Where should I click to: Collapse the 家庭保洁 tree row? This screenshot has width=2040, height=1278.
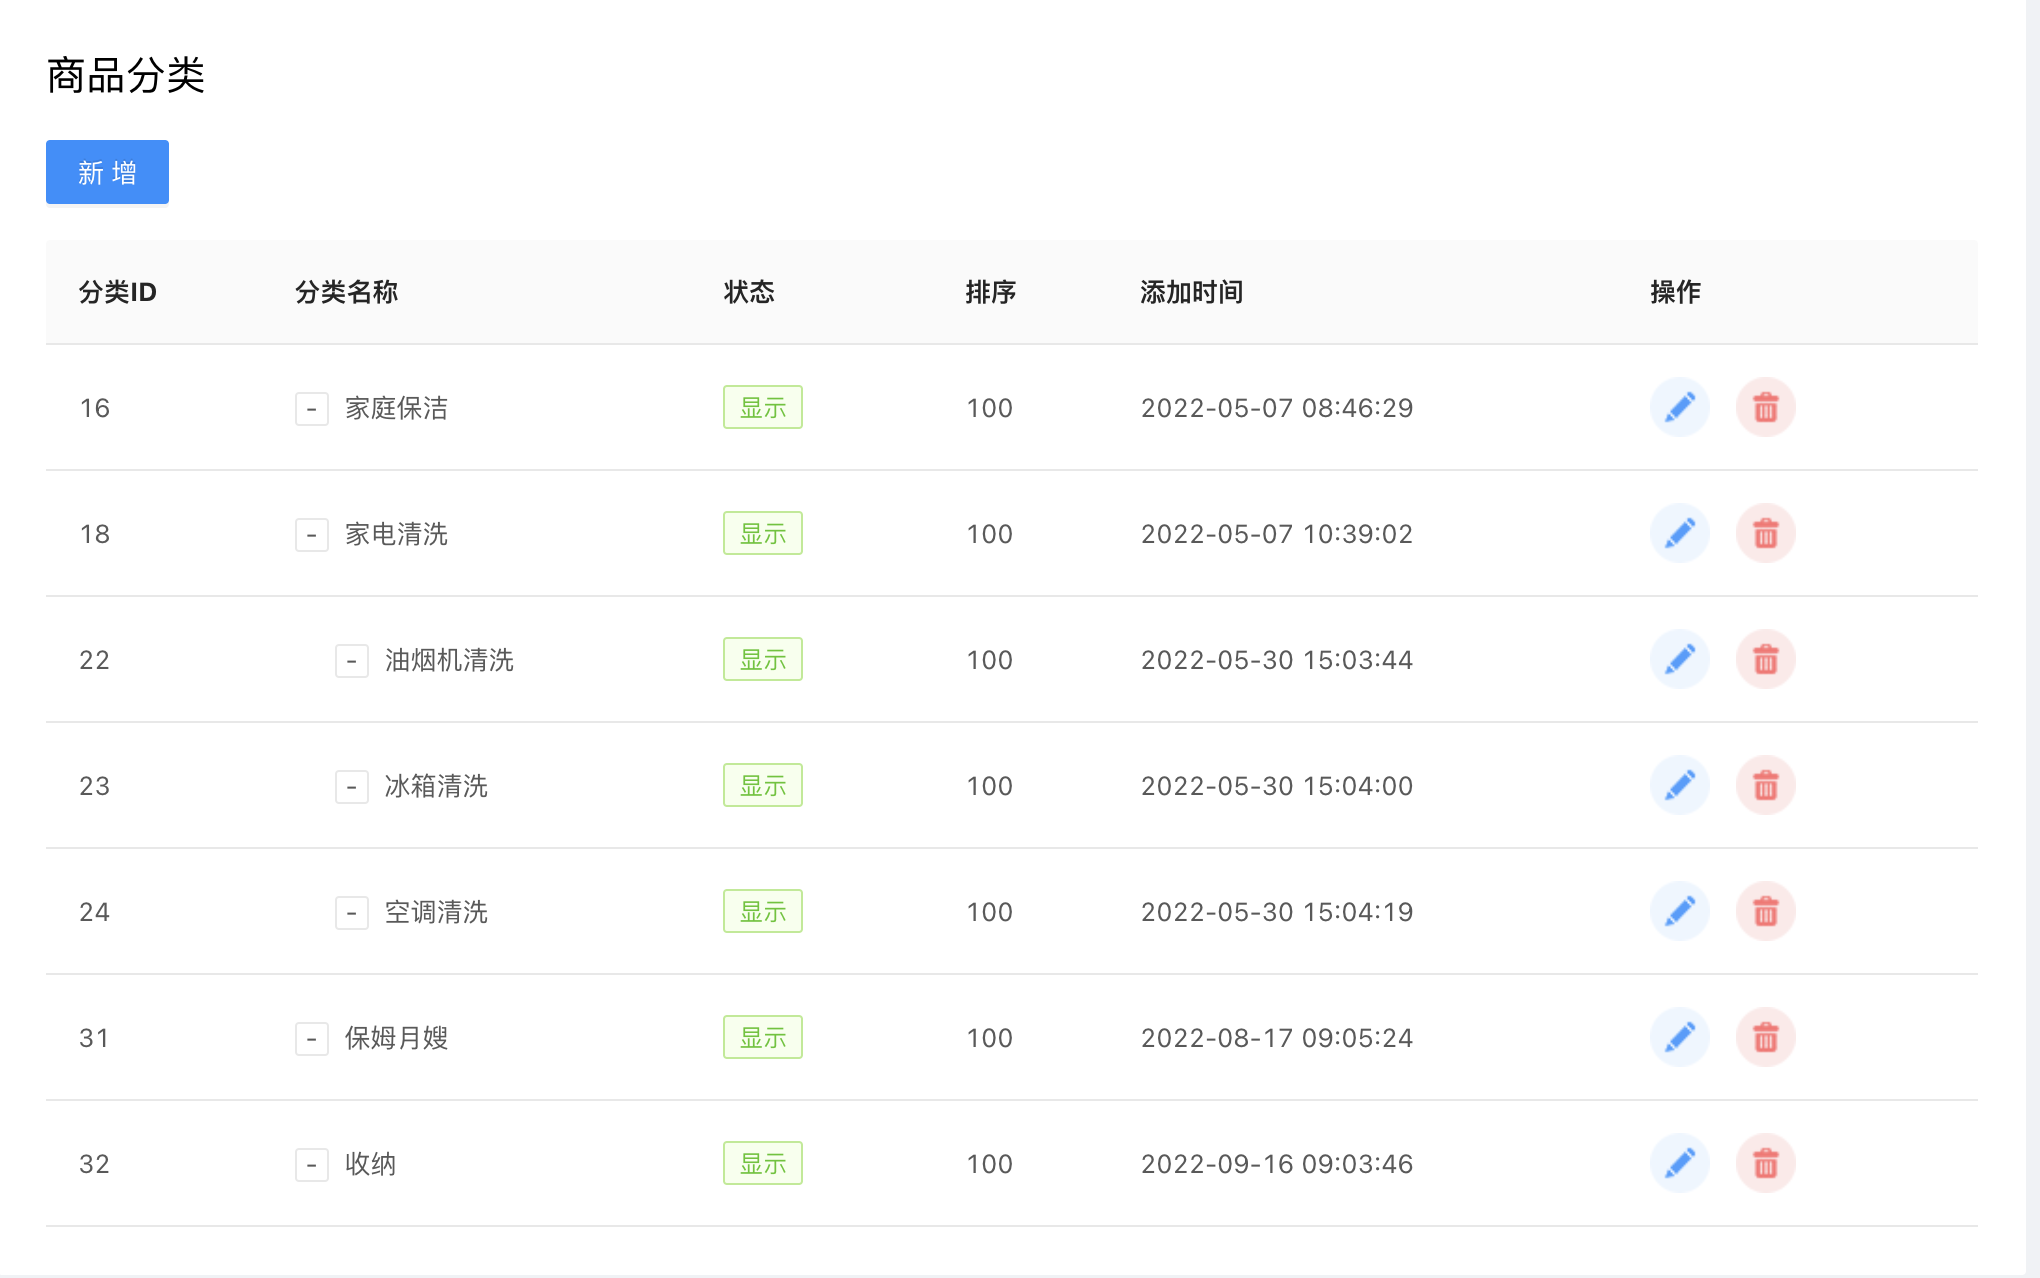(311, 409)
